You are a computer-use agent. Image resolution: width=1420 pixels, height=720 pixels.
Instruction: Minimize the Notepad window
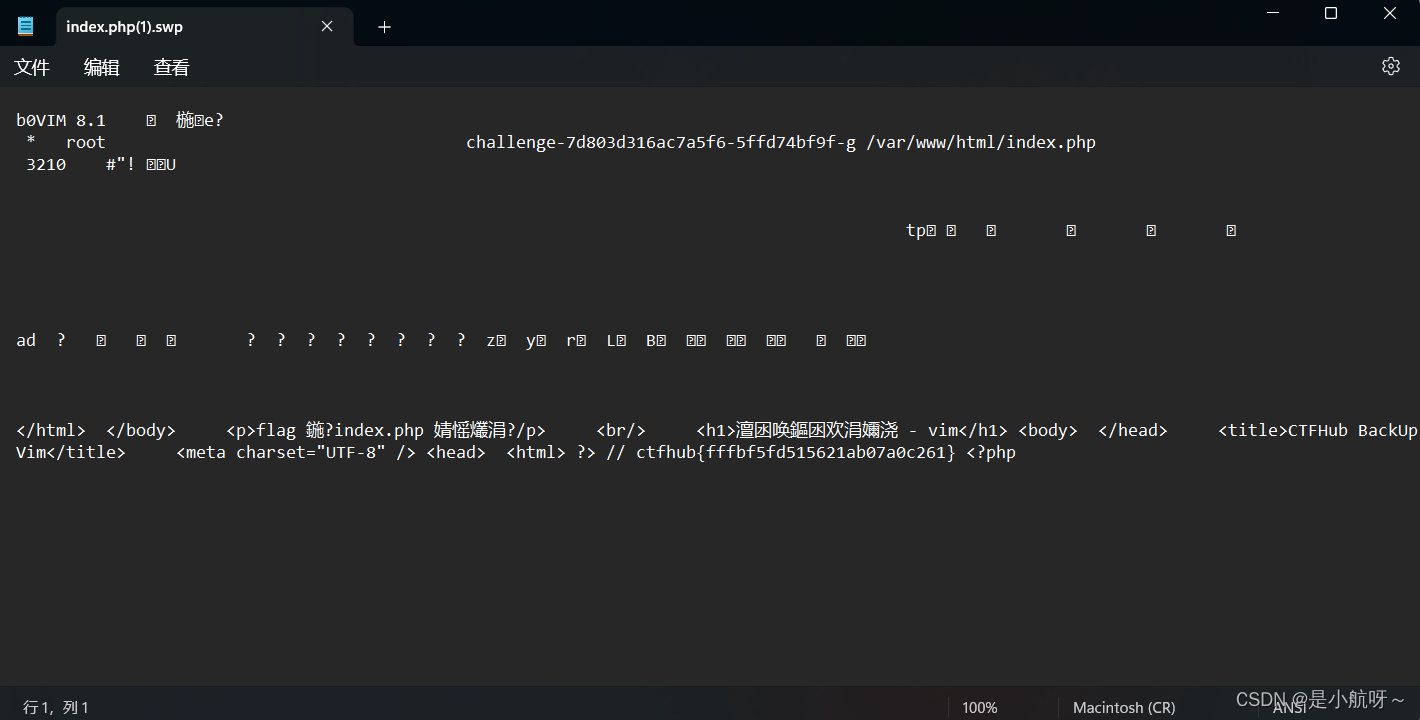click(x=1272, y=13)
